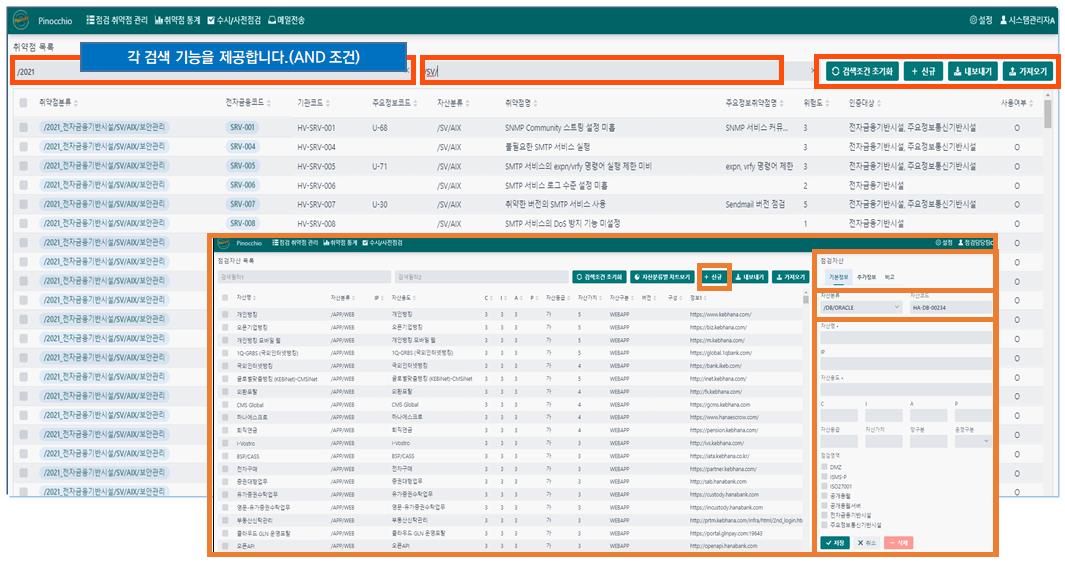Open 취약점 통계 menu in main header
The height and width of the screenshot is (563, 1065).
tap(178, 20)
